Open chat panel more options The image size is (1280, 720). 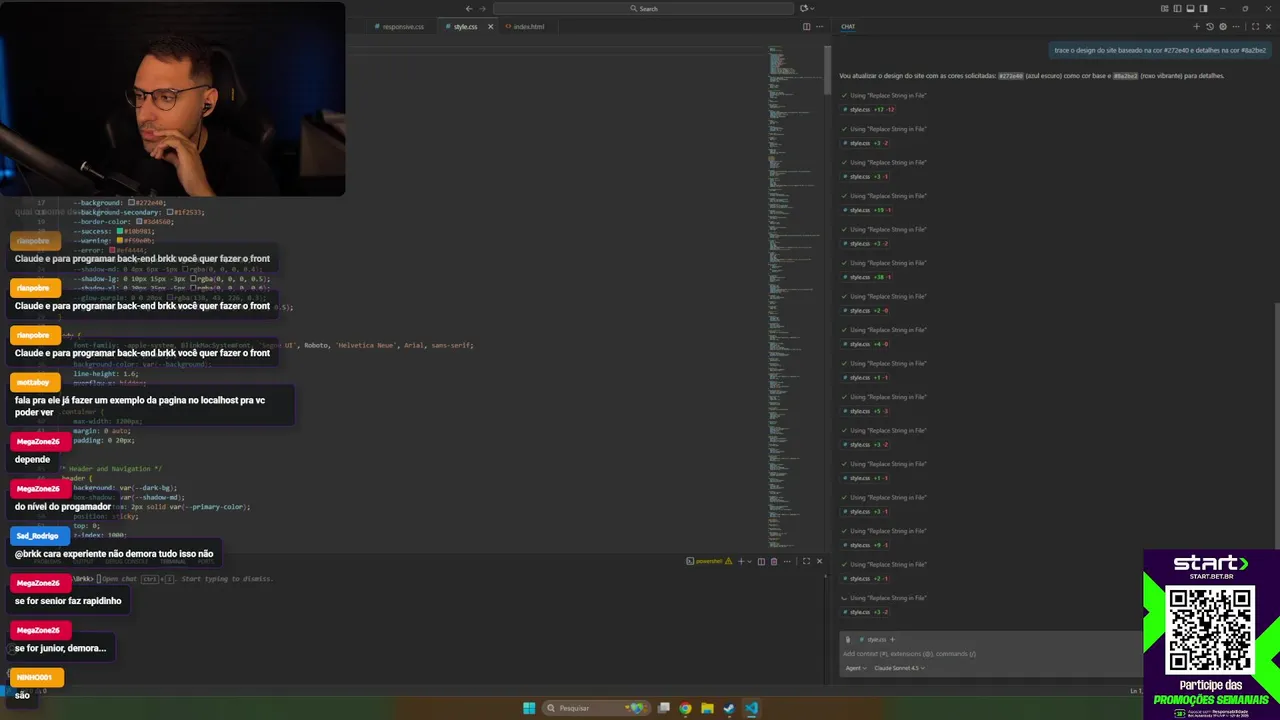1235,27
